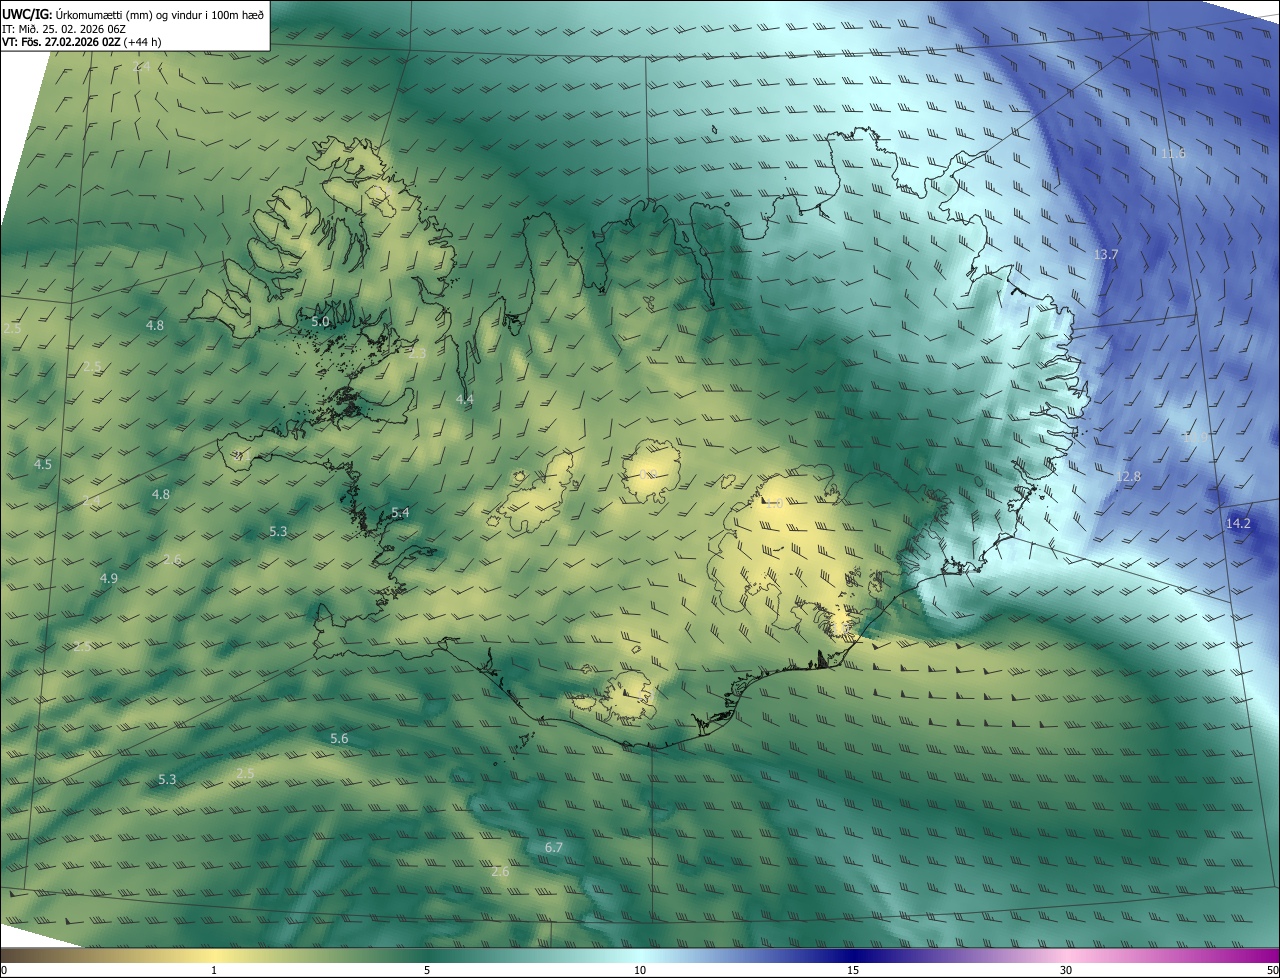Click the colour scale tick labelled 50
Screen dimensions: 1280x978
1272,970
